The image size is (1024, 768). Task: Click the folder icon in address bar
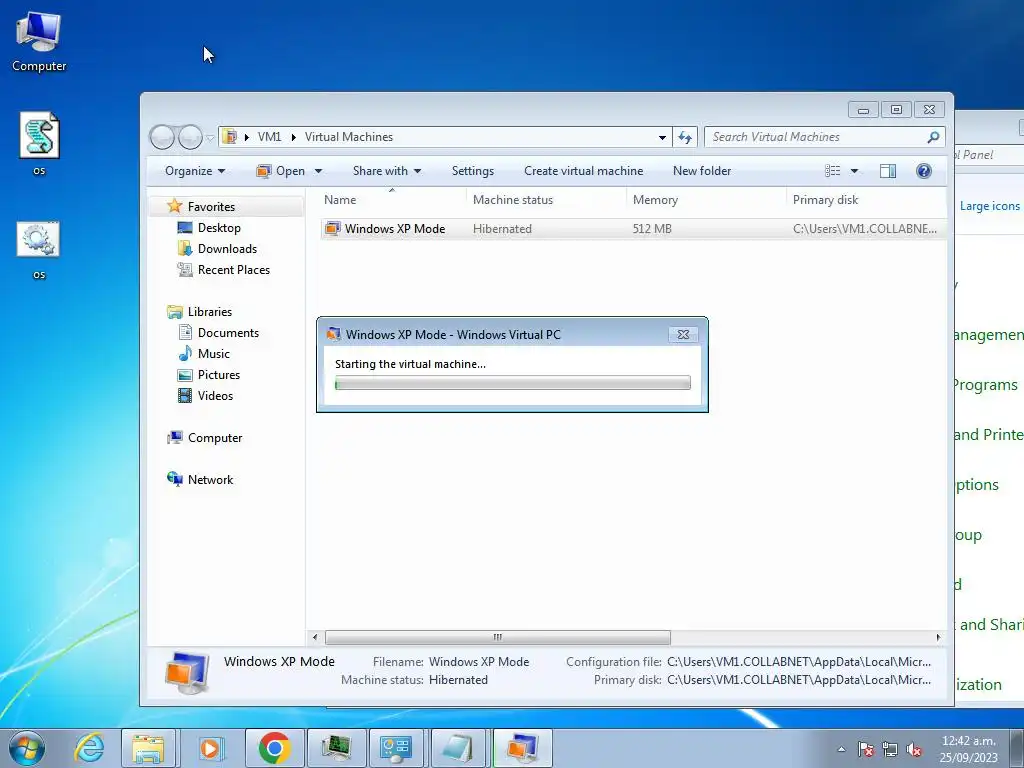tap(229, 136)
